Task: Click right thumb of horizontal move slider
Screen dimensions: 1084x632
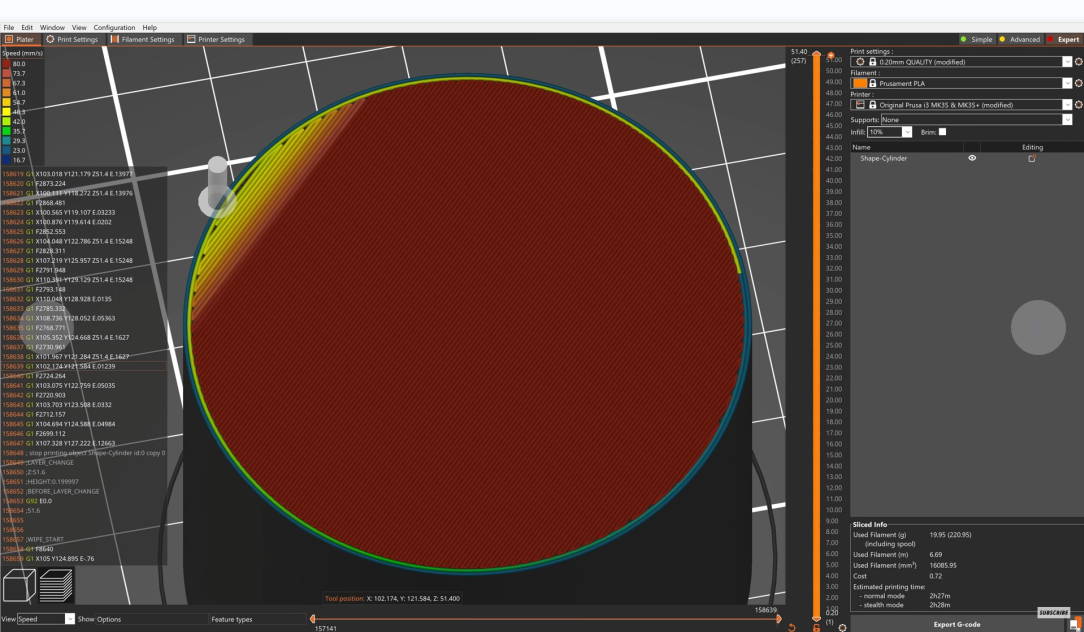Action: click(779, 619)
